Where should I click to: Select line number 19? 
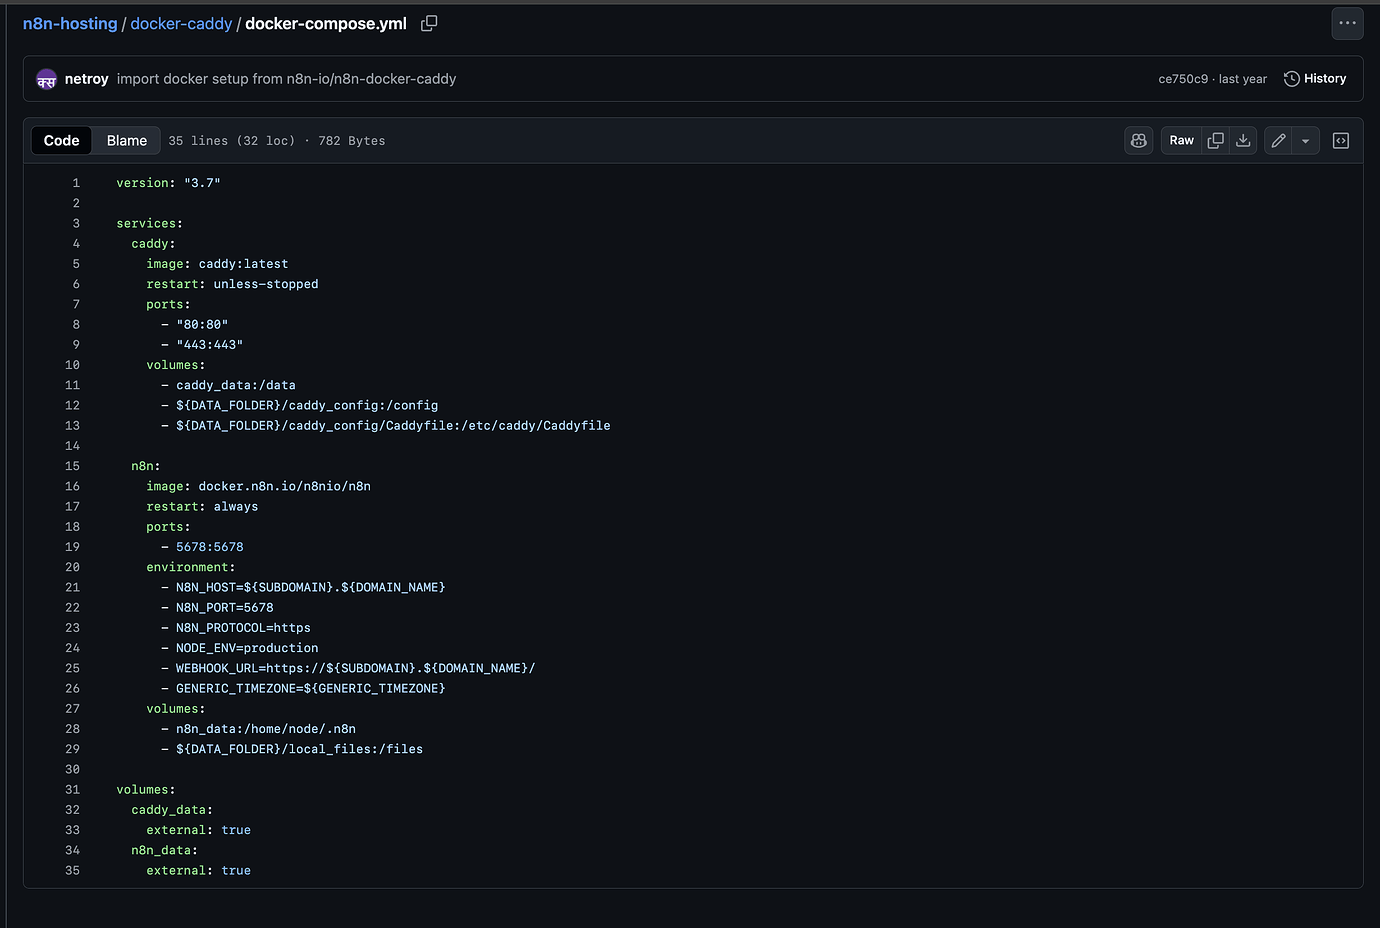point(72,546)
